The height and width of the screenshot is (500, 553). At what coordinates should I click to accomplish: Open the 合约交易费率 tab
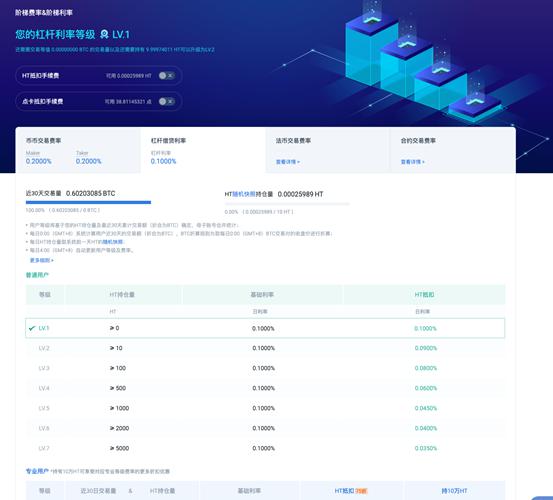click(453, 150)
